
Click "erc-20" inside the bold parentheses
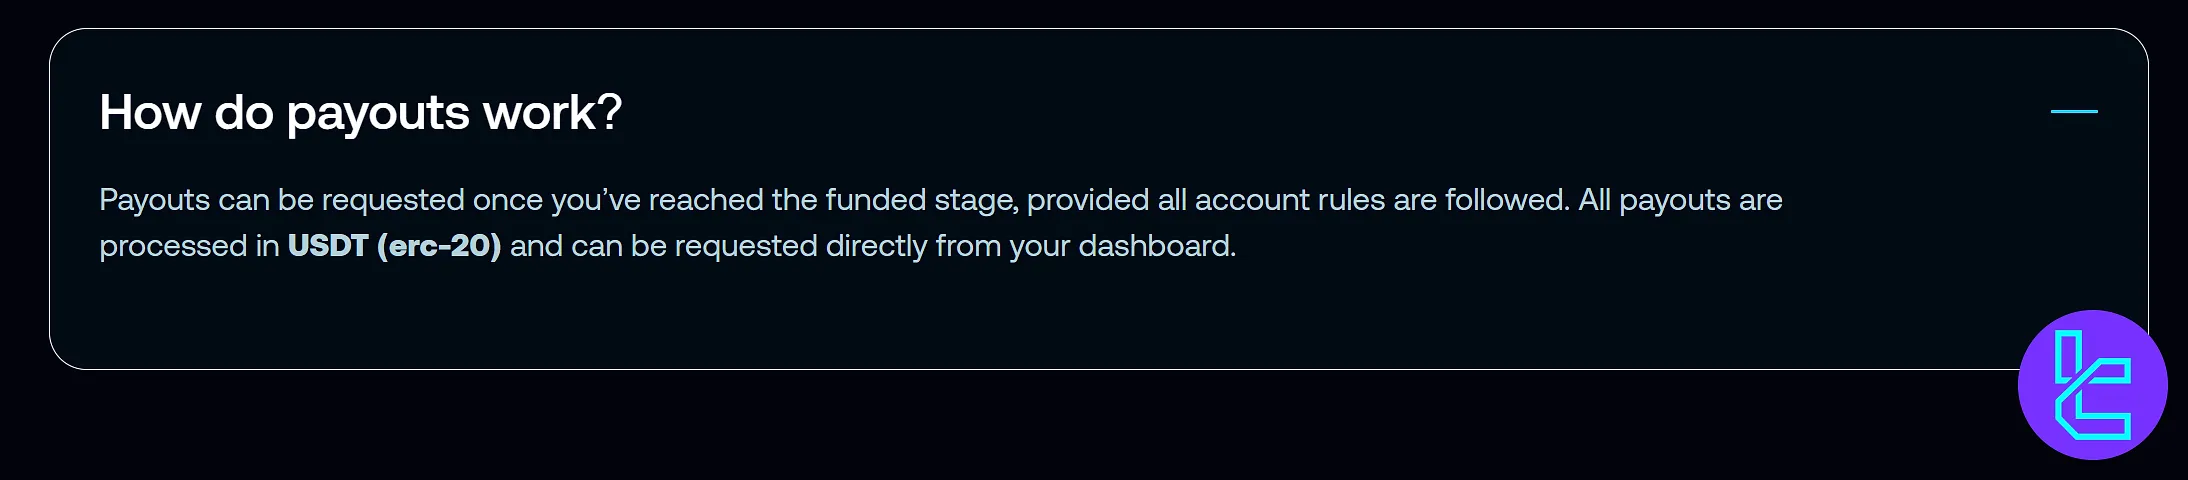click(439, 246)
